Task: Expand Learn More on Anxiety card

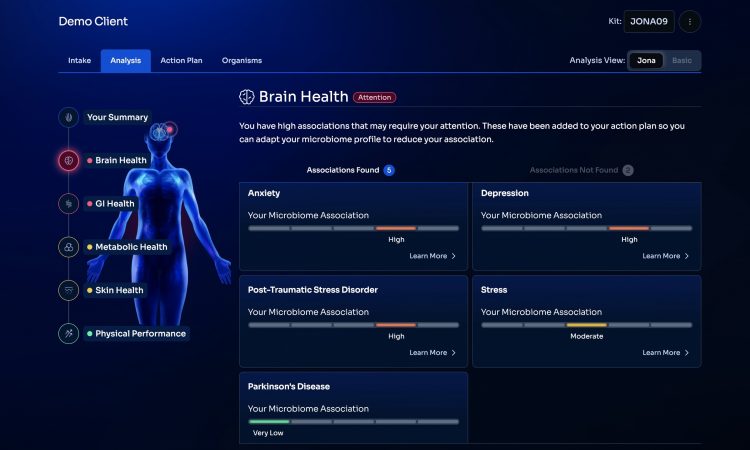Action: pos(432,256)
